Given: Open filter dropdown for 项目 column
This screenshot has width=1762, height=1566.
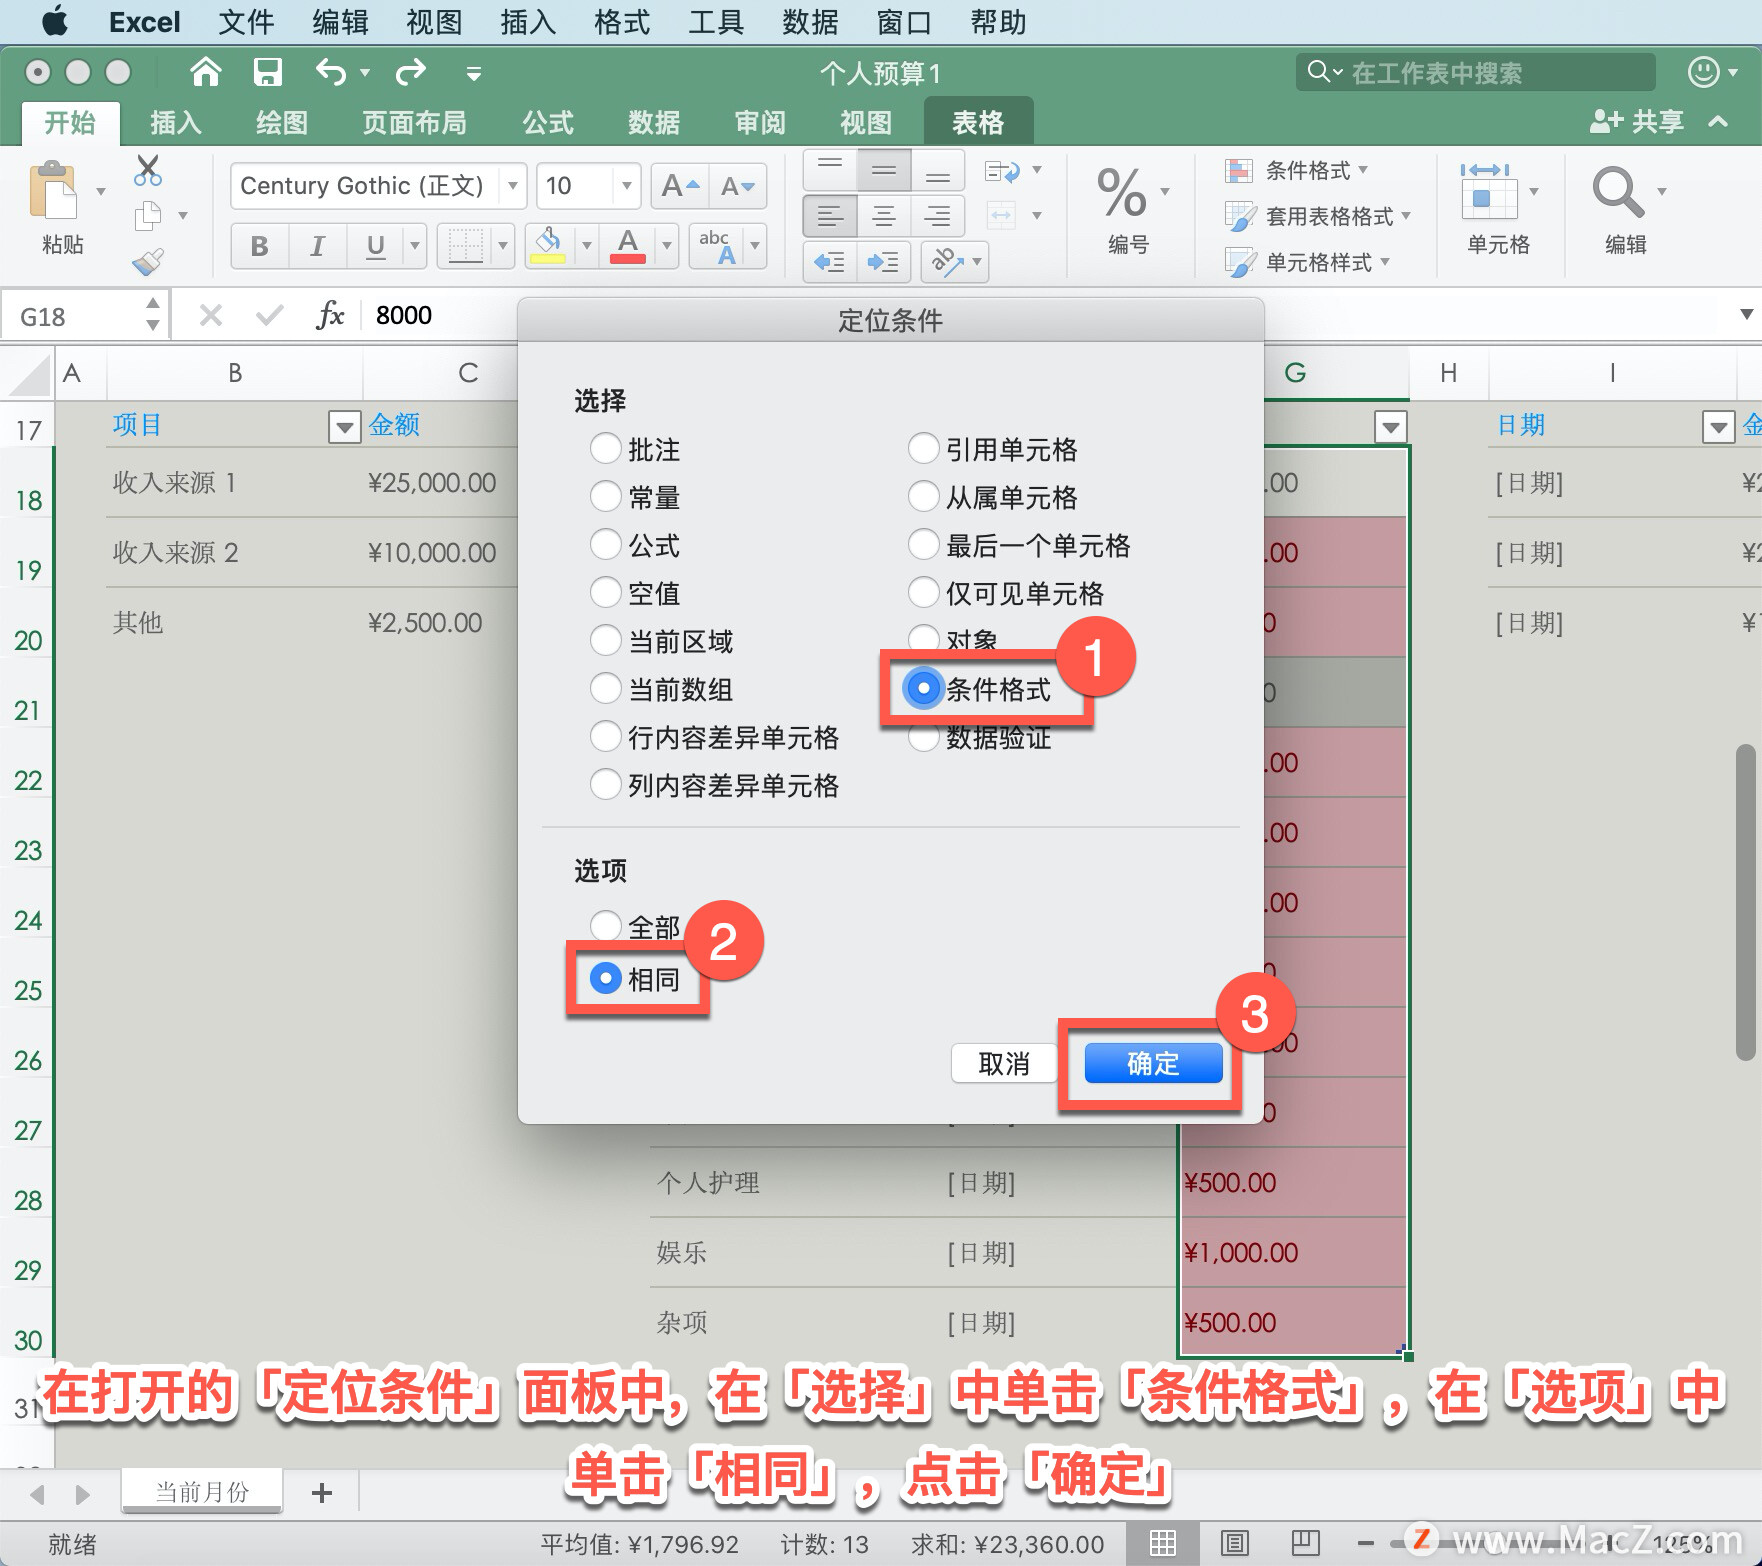Looking at the screenshot, I should [344, 427].
